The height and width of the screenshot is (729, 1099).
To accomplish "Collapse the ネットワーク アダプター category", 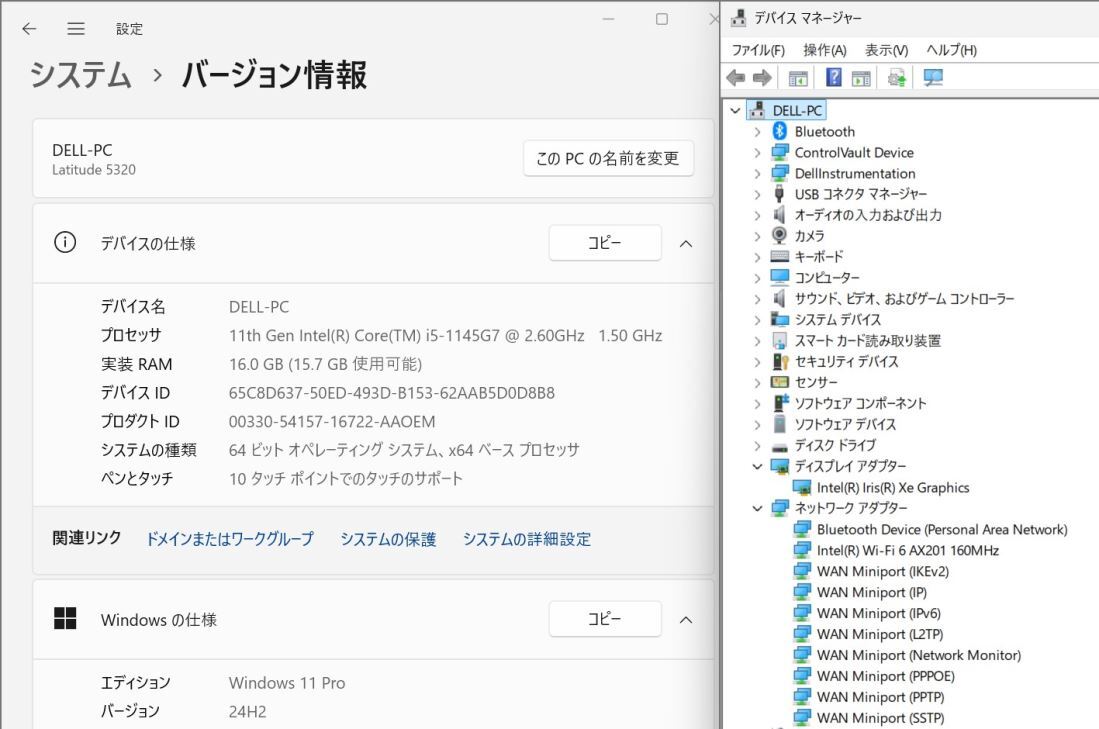I will (x=757, y=508).
